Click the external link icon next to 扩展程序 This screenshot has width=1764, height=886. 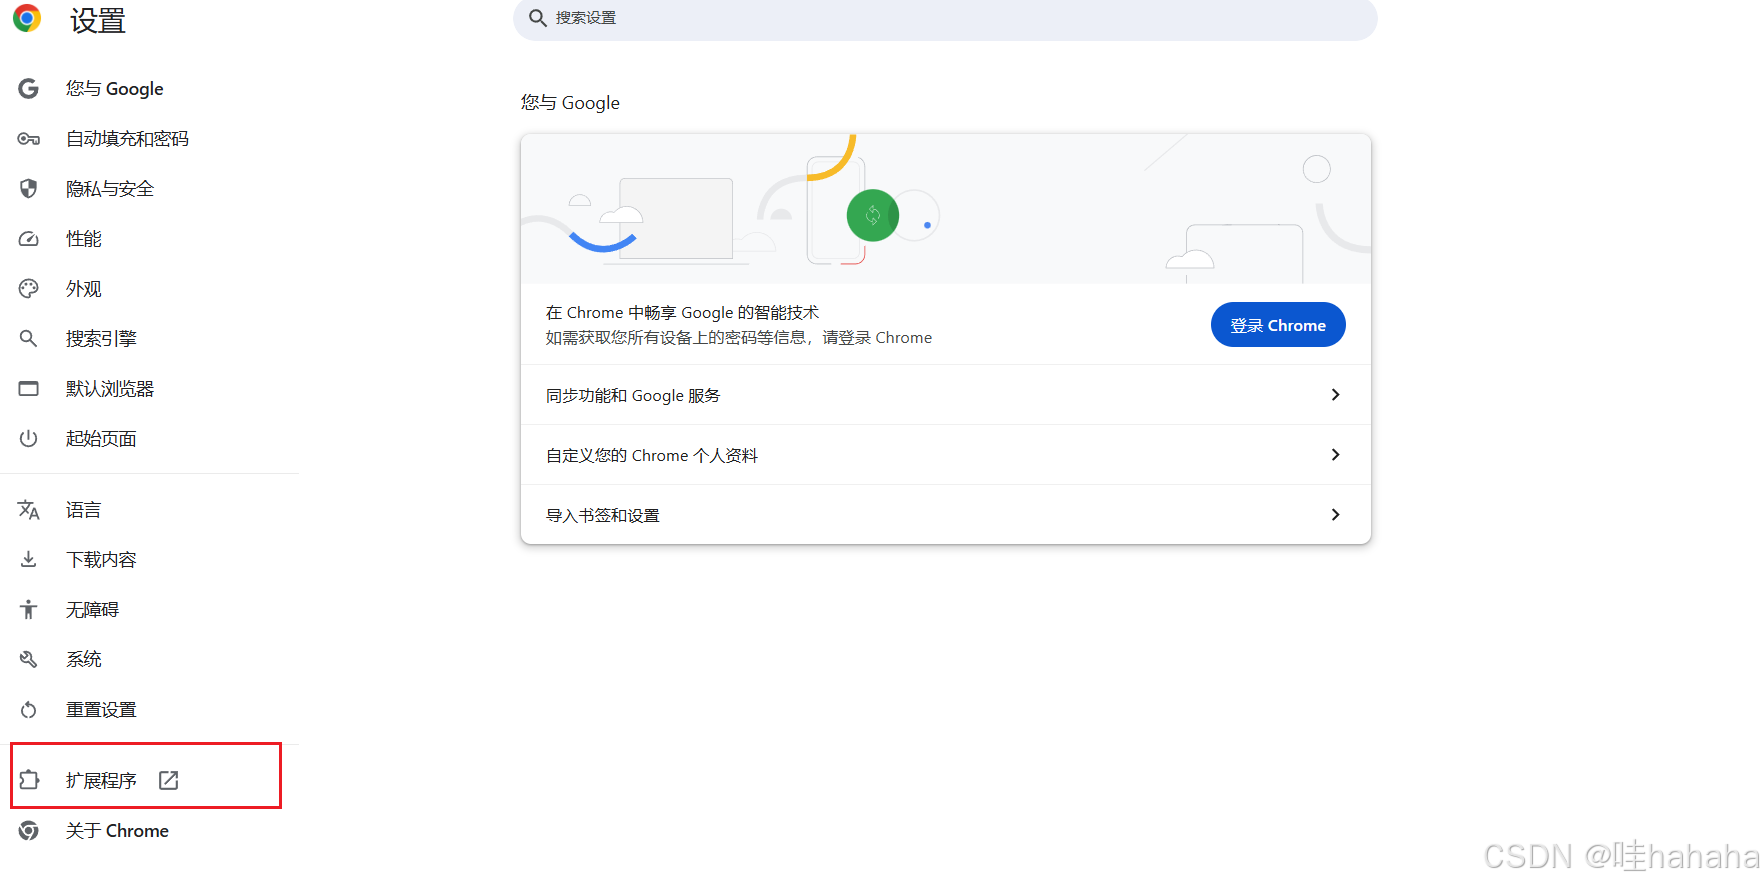169,780
